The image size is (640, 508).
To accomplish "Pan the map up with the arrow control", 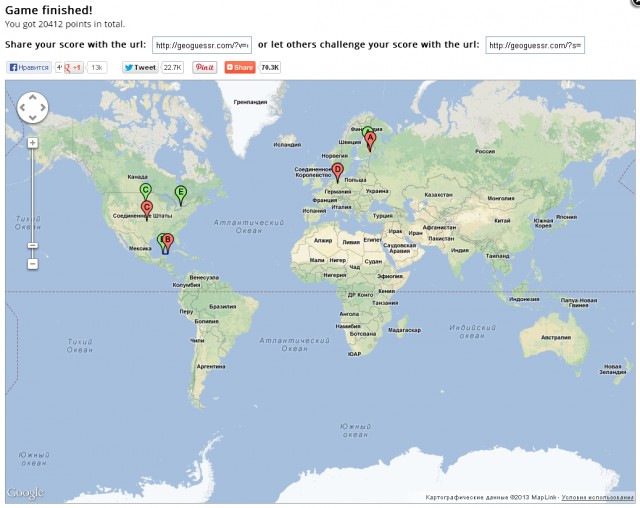I will (33, 97).
